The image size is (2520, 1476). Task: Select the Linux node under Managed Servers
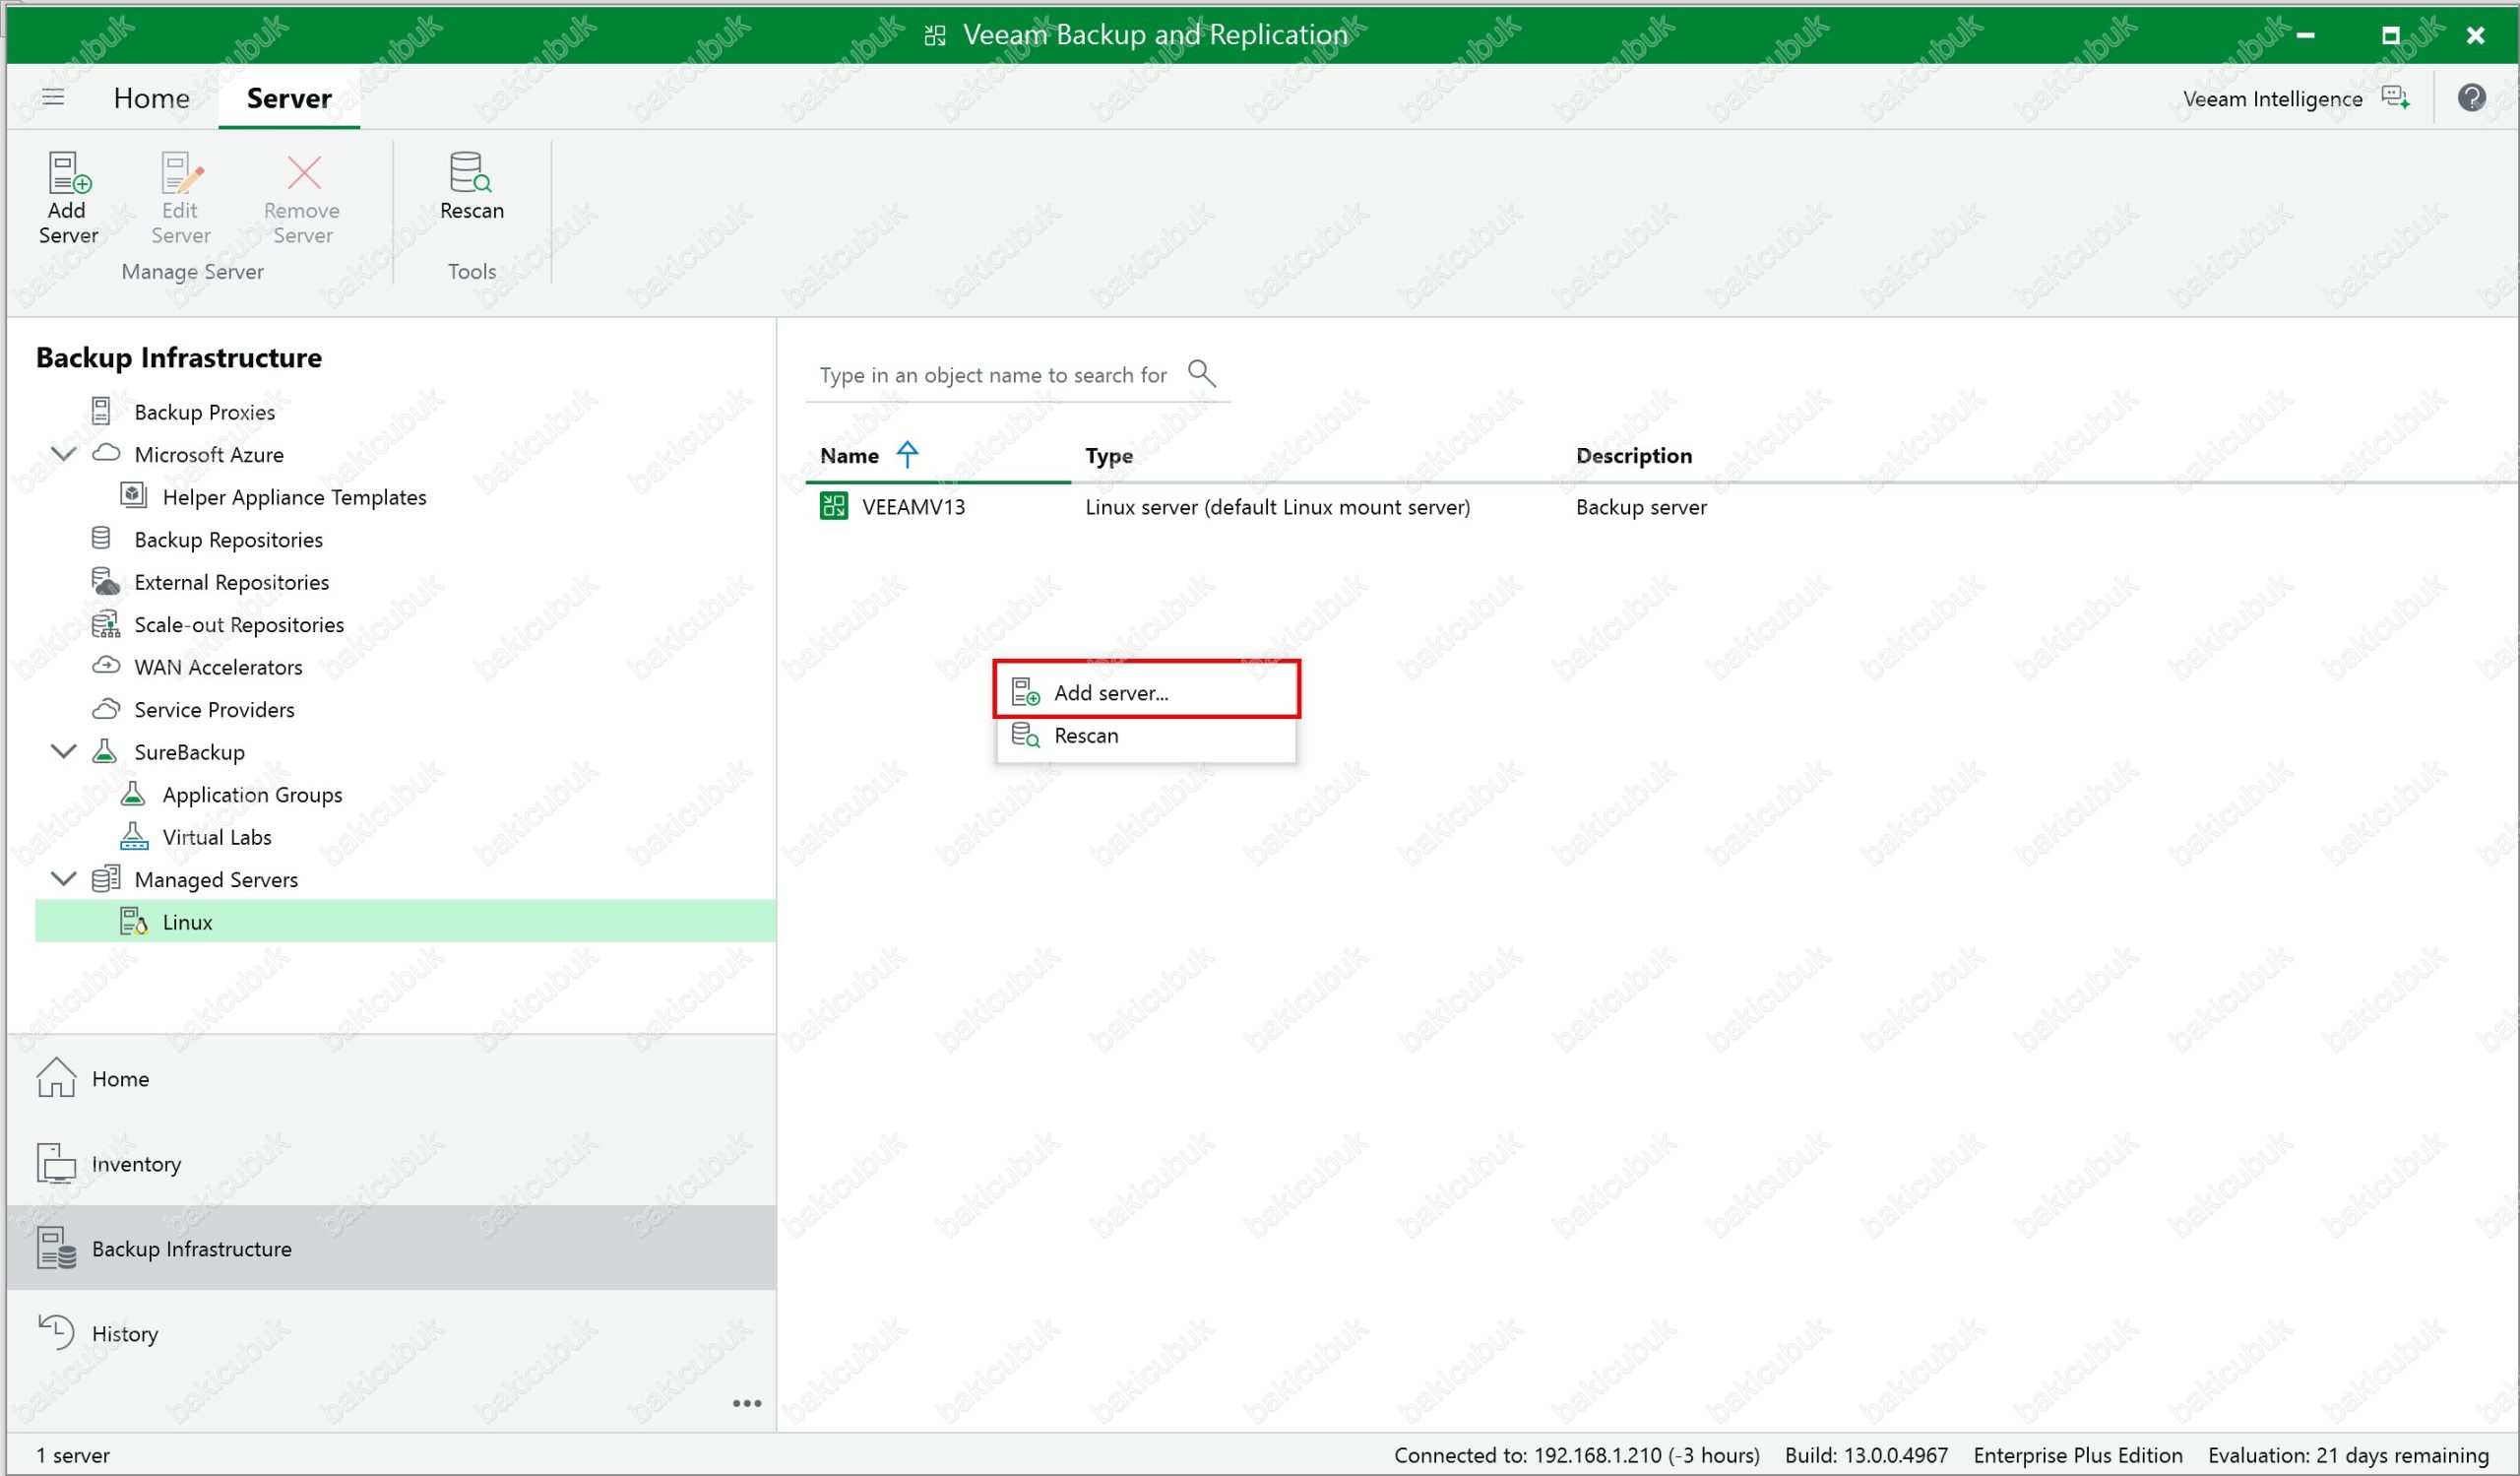tap(405, 921)
